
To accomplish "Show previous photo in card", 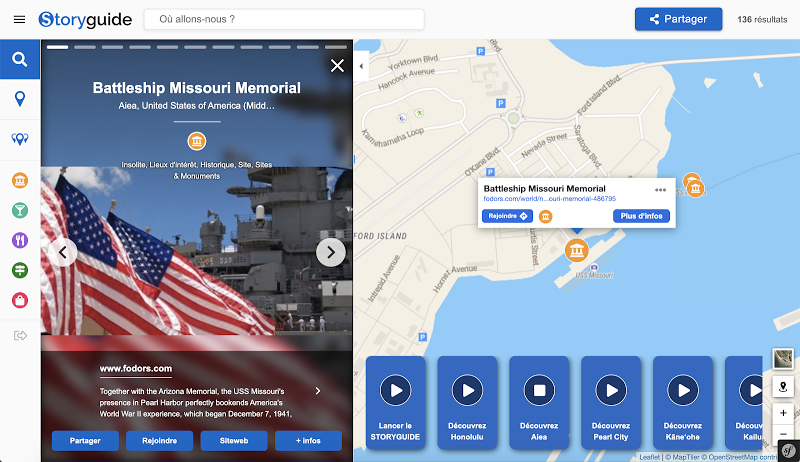I will (x=63, y=252).
